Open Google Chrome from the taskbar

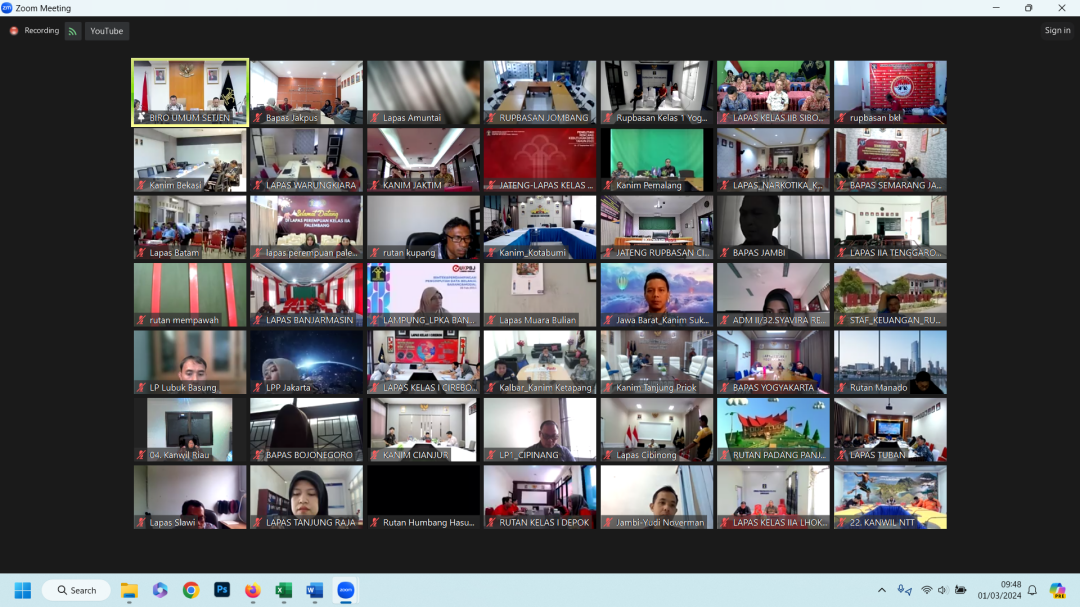[x=191, y=590]
